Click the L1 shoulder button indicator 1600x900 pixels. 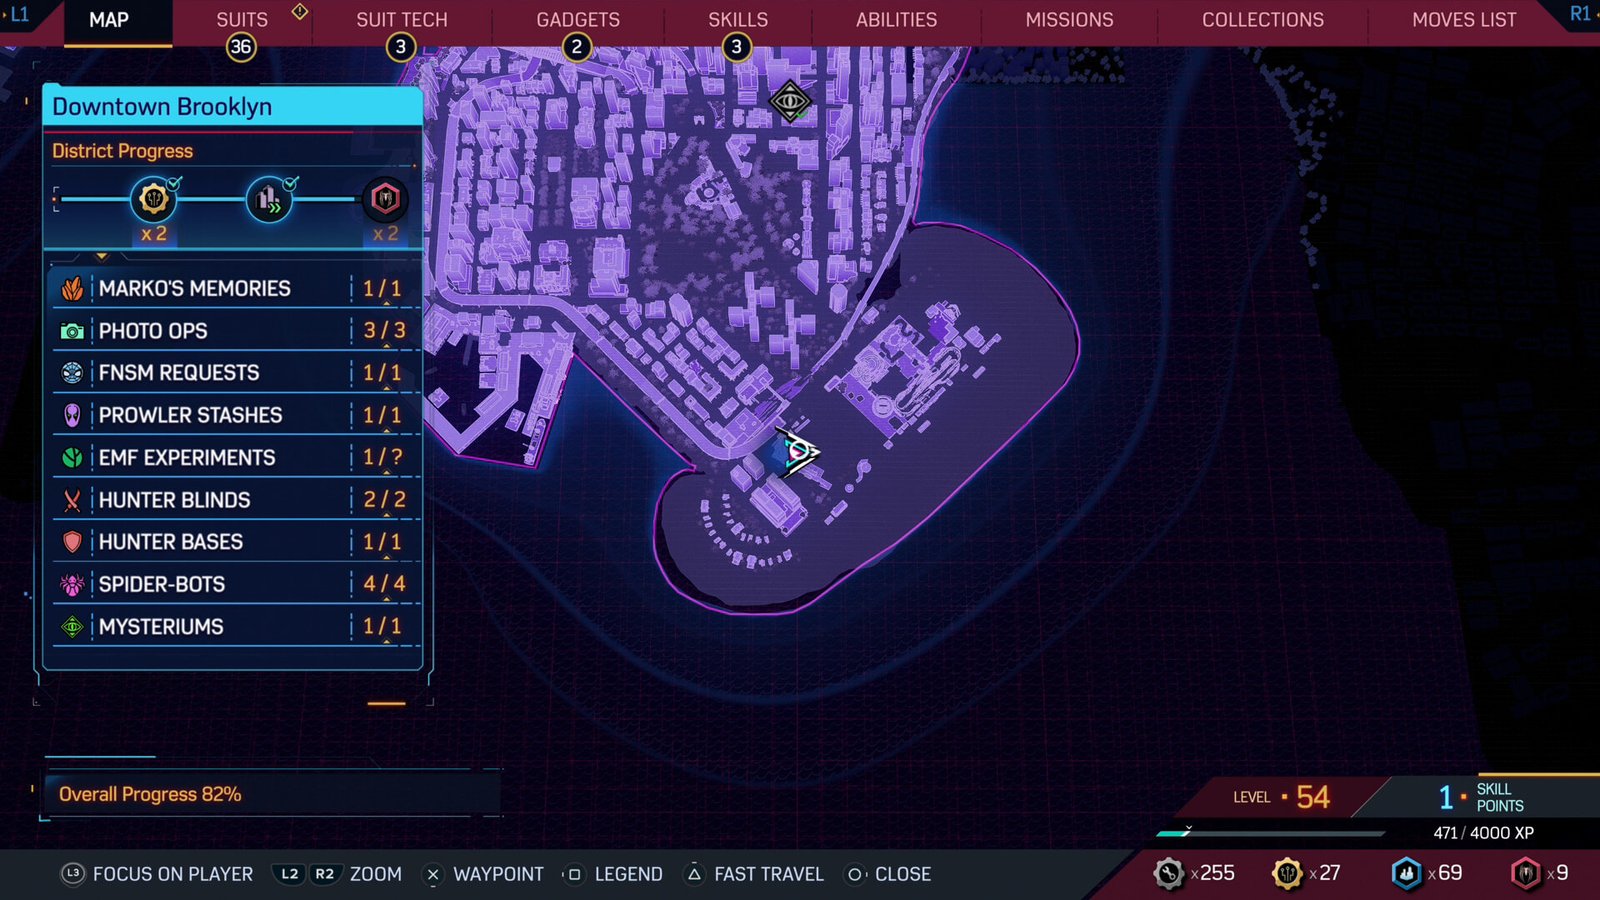[x=19, y=14]
